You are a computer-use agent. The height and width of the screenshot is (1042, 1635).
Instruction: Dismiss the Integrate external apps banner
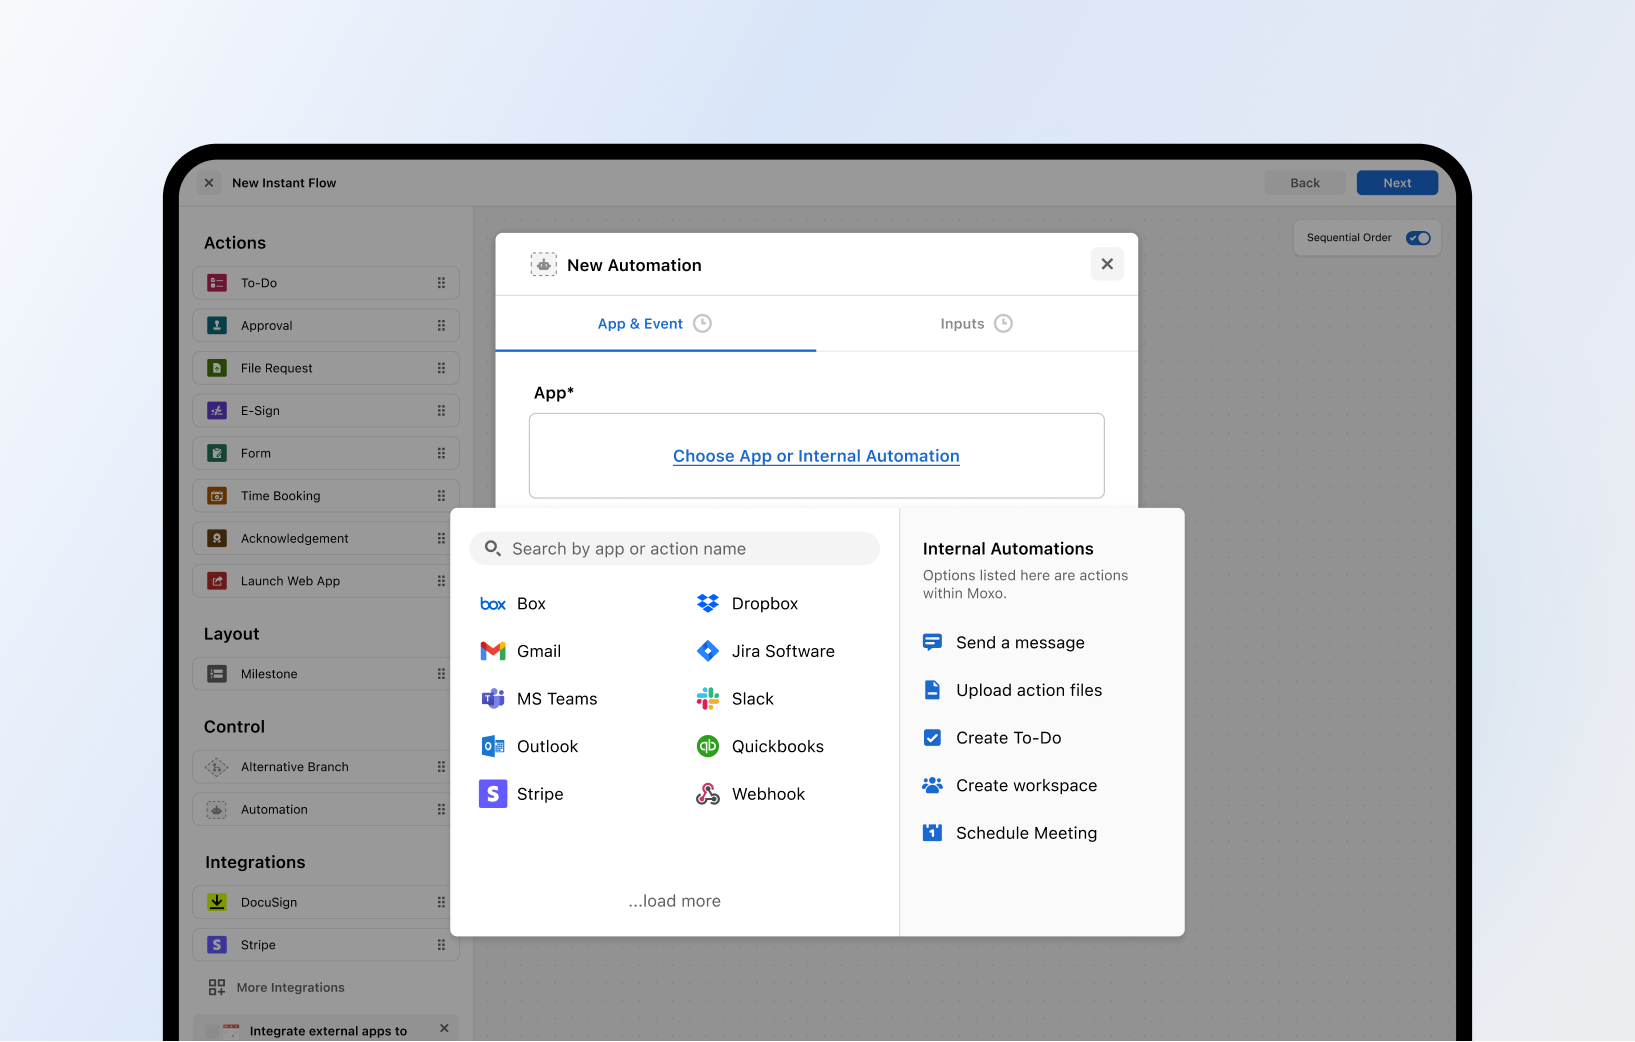[444, 1028]
